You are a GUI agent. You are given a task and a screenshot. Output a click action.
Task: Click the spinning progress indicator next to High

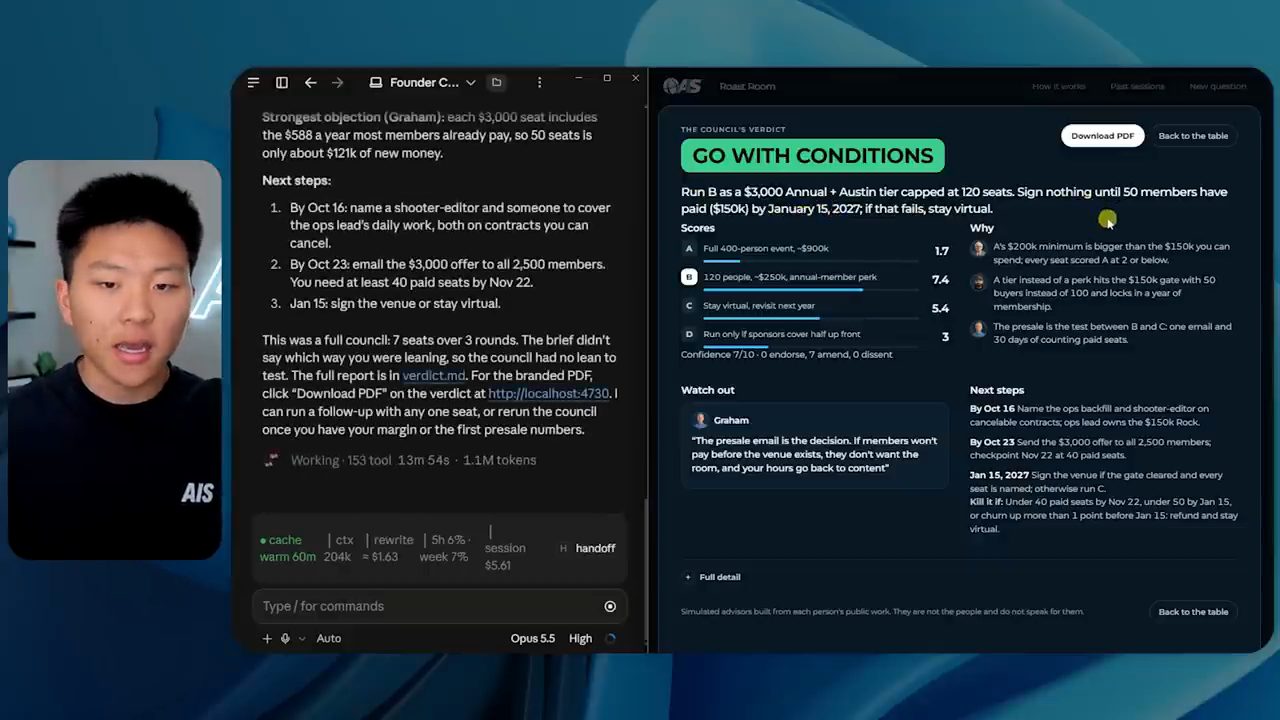click(611, 638)
